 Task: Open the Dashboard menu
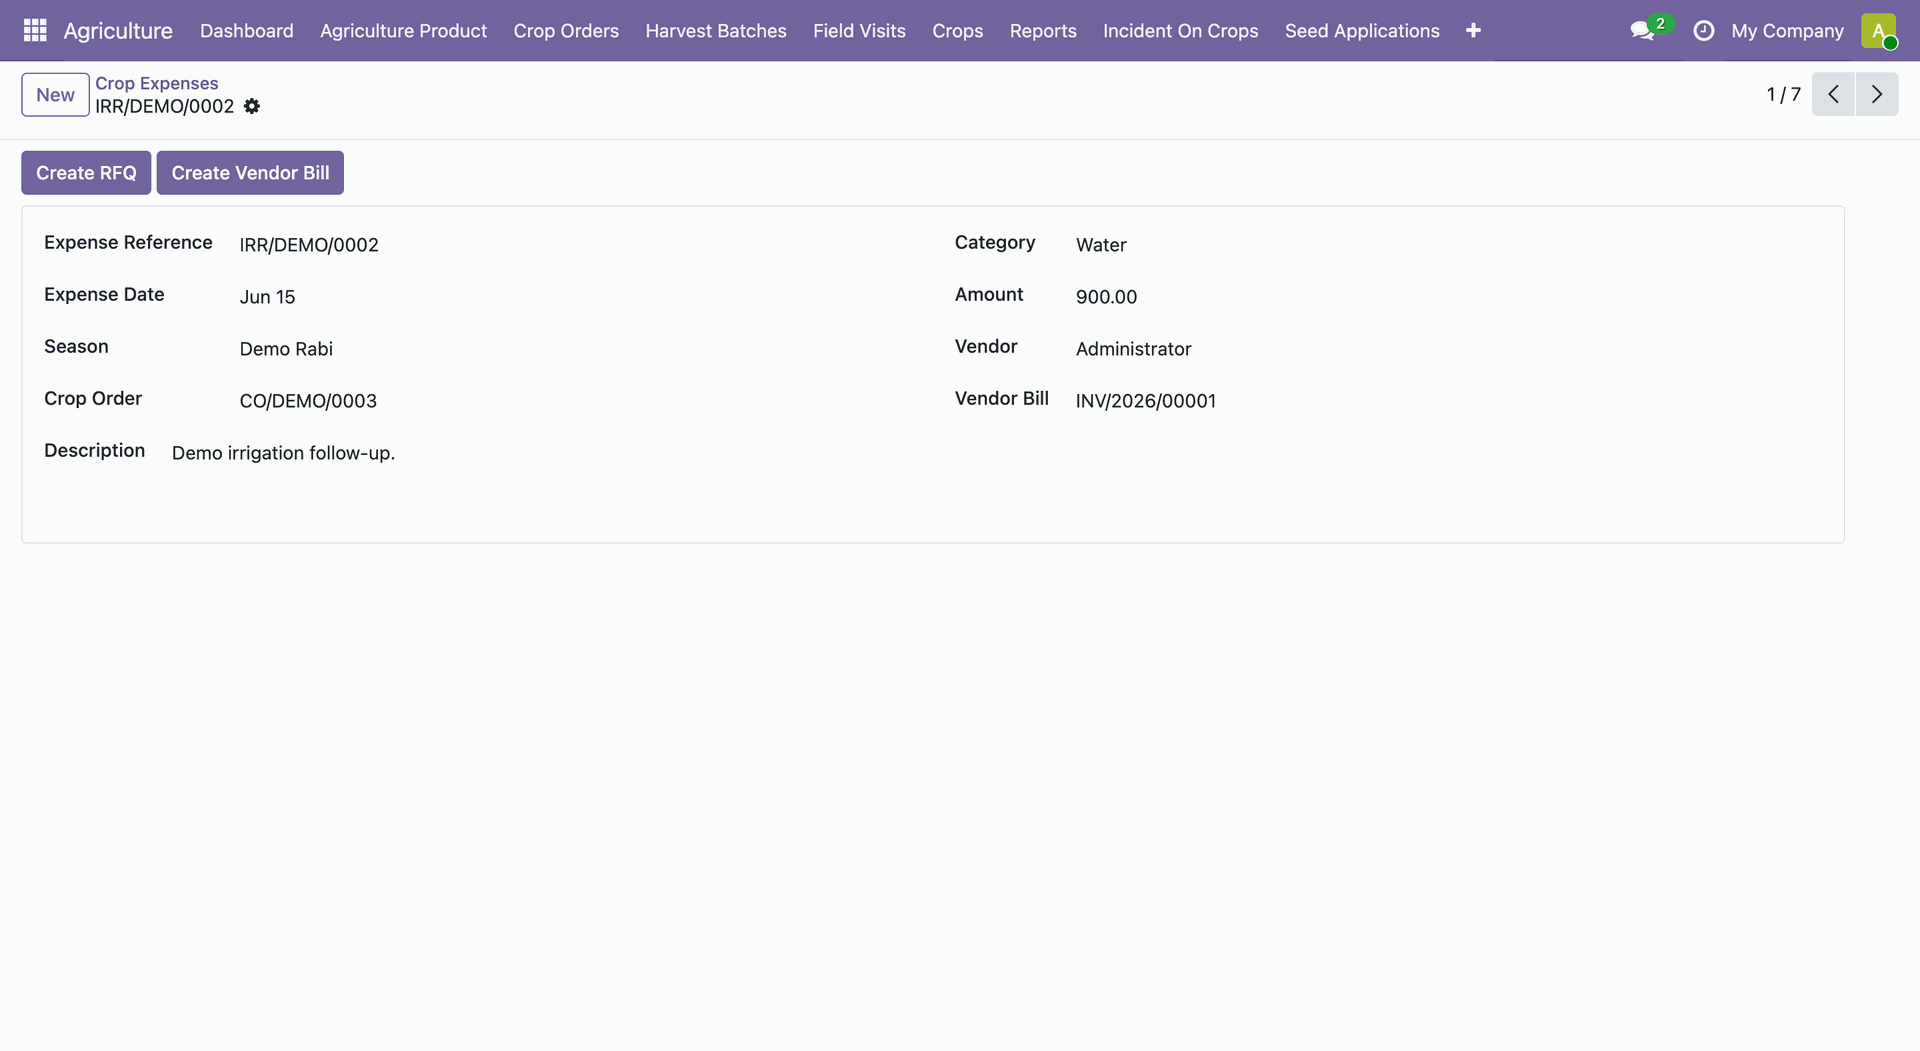pyautogui.click(x=247, y=31)
